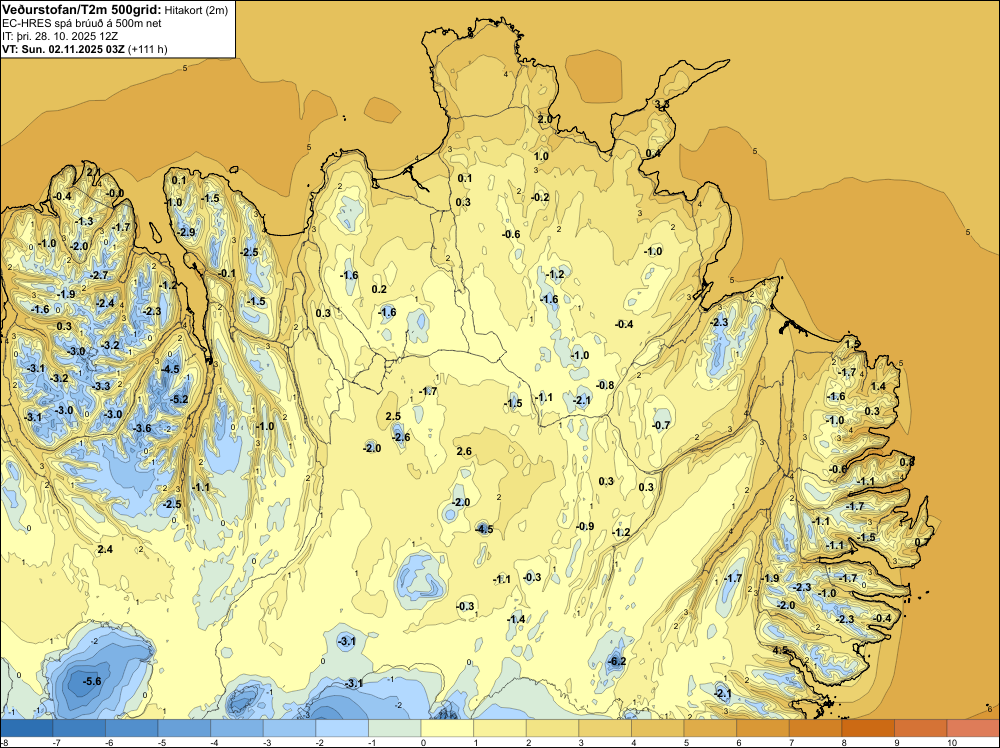1000x748 pixels.
Task: Click the "-1.3" temperature value on the map
Action: coord(84,221)
